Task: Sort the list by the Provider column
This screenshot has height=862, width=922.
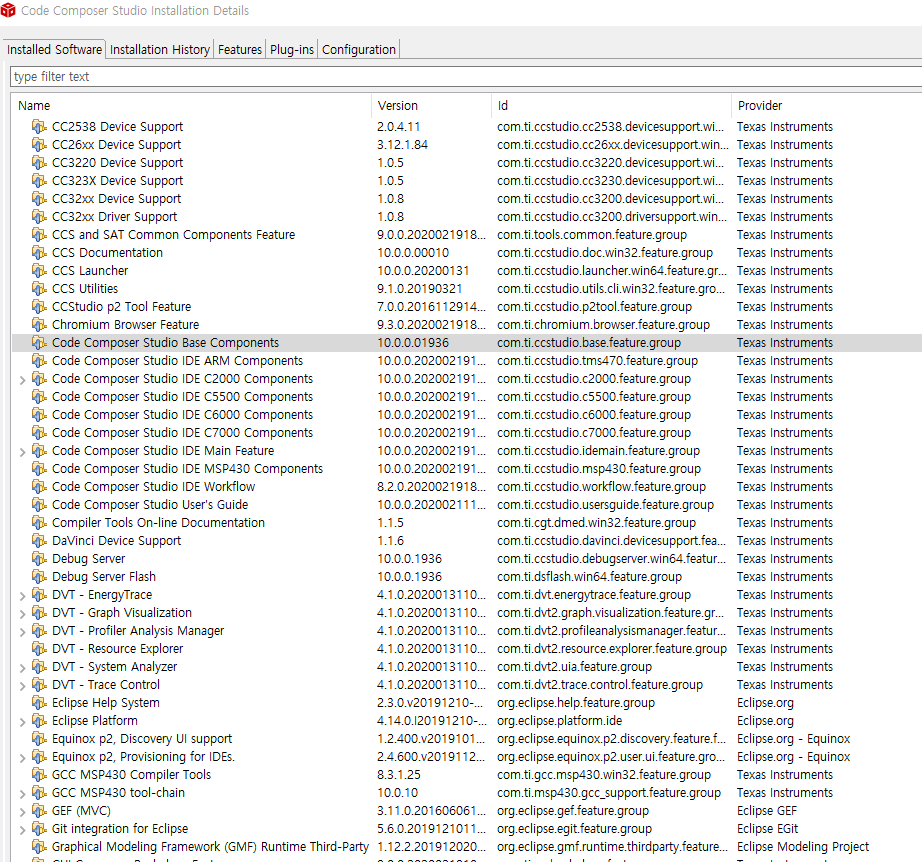Action: tap(827, 105)
